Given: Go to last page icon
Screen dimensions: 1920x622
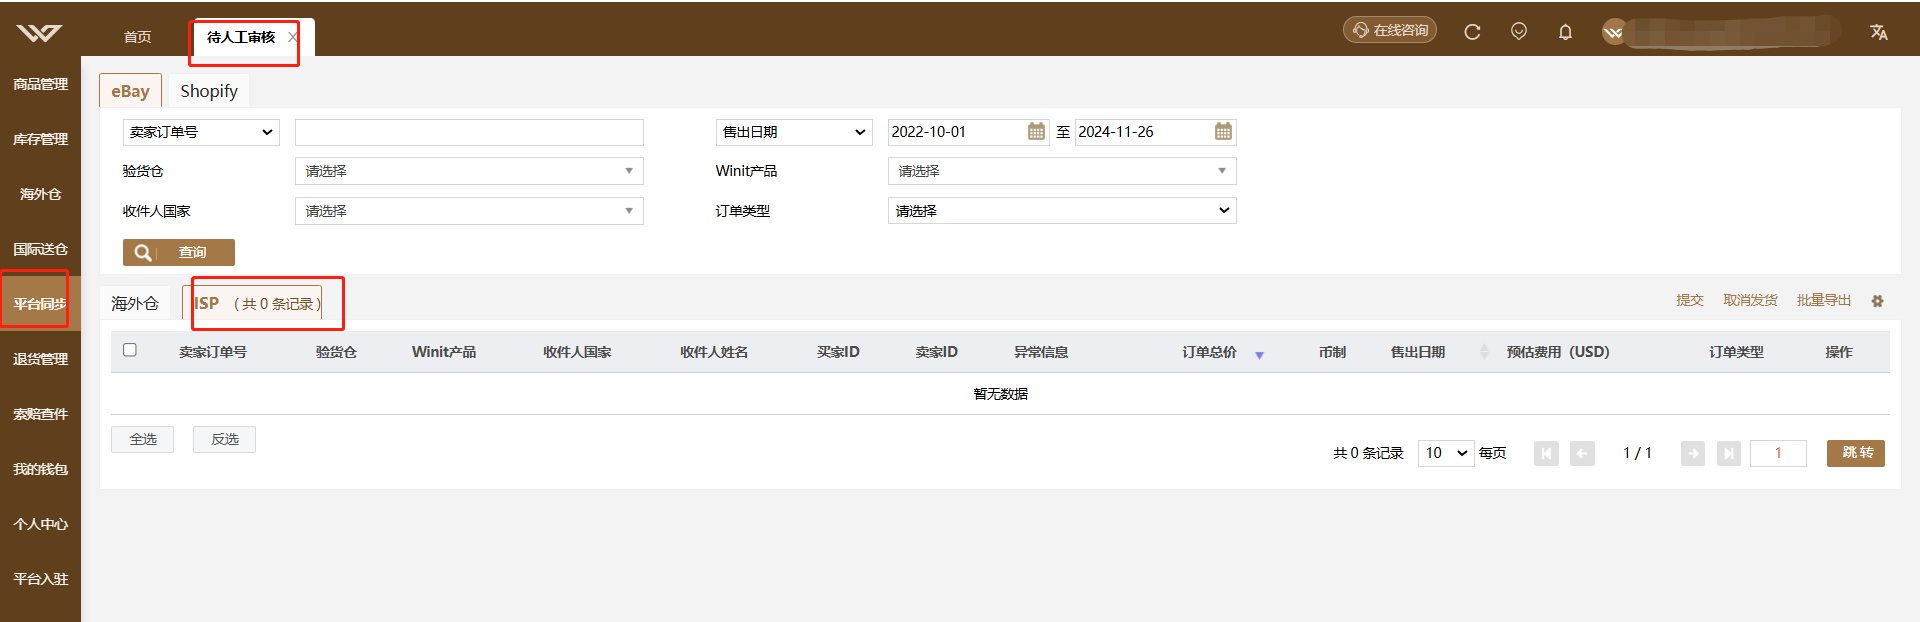Looking at the screenshot, I should [x=1729, y=454].
